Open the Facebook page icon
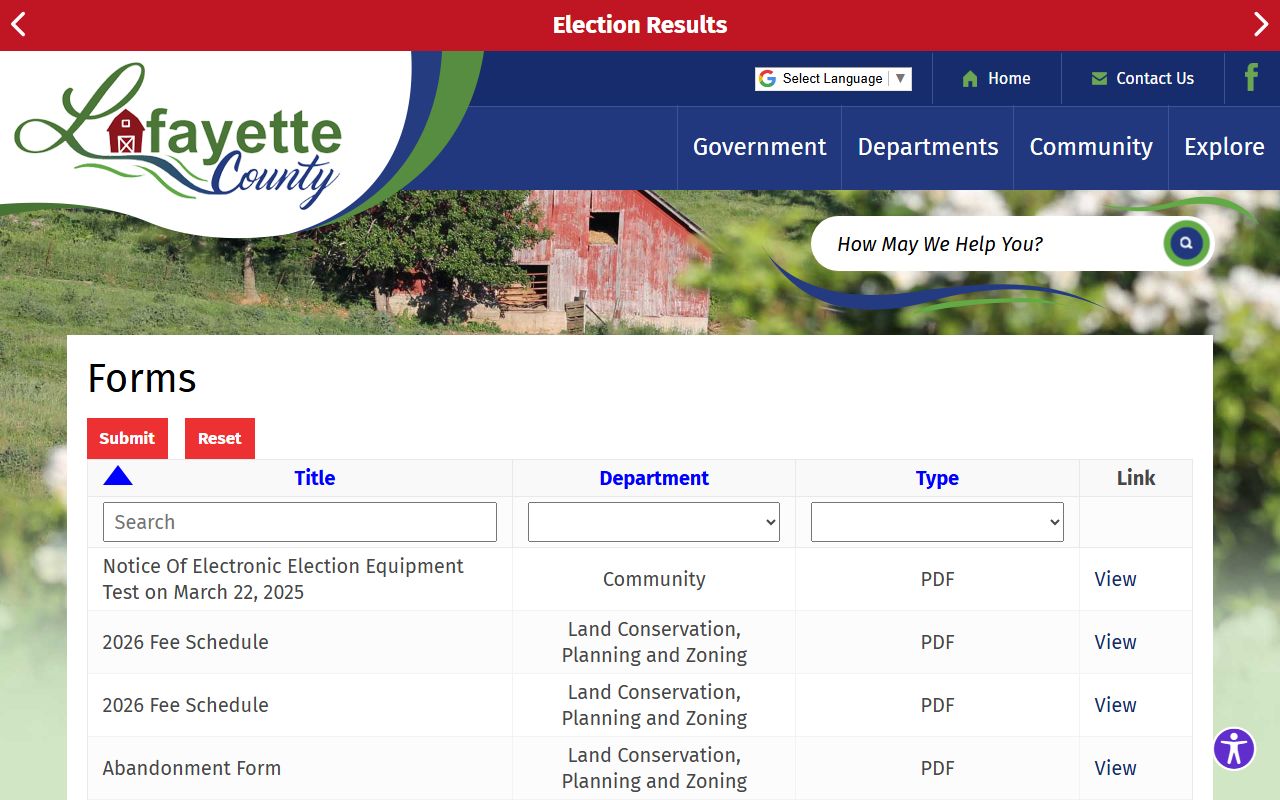Image resolution: width=1280 pixels, height=800 pixels. 1251,78
